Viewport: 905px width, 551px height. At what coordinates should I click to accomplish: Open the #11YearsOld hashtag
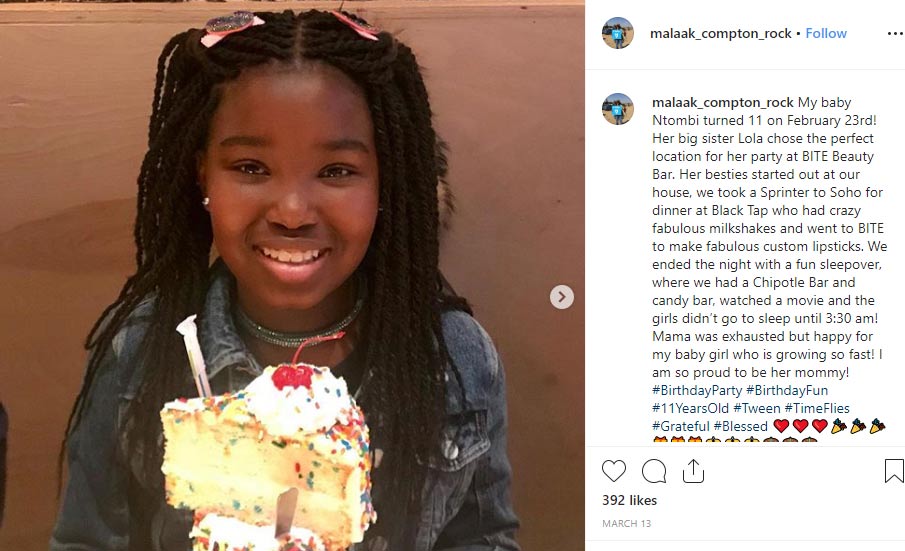690,408
